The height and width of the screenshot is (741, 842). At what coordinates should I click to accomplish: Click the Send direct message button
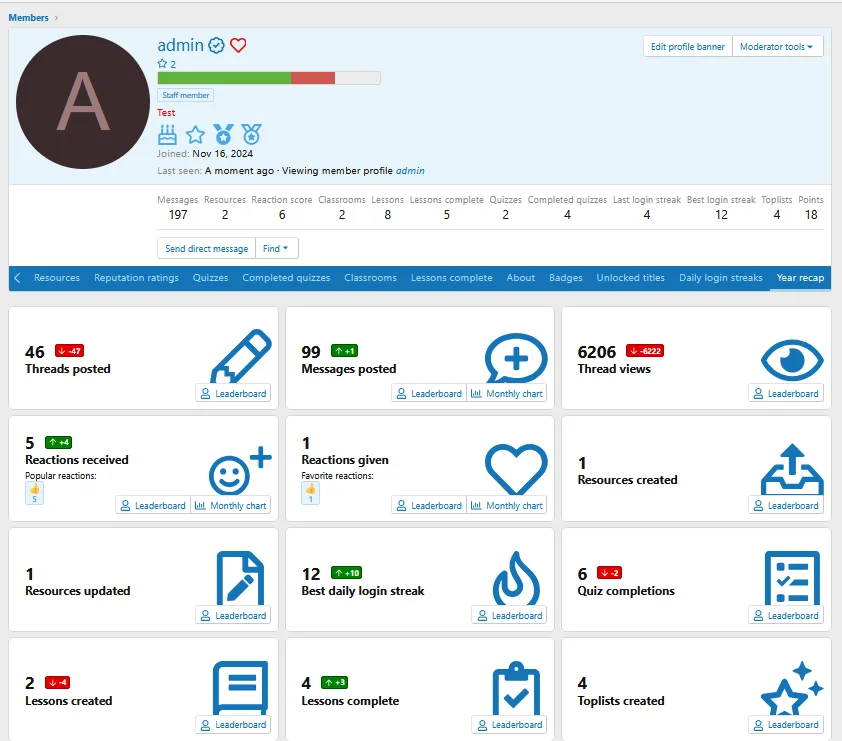pos(206,248)
